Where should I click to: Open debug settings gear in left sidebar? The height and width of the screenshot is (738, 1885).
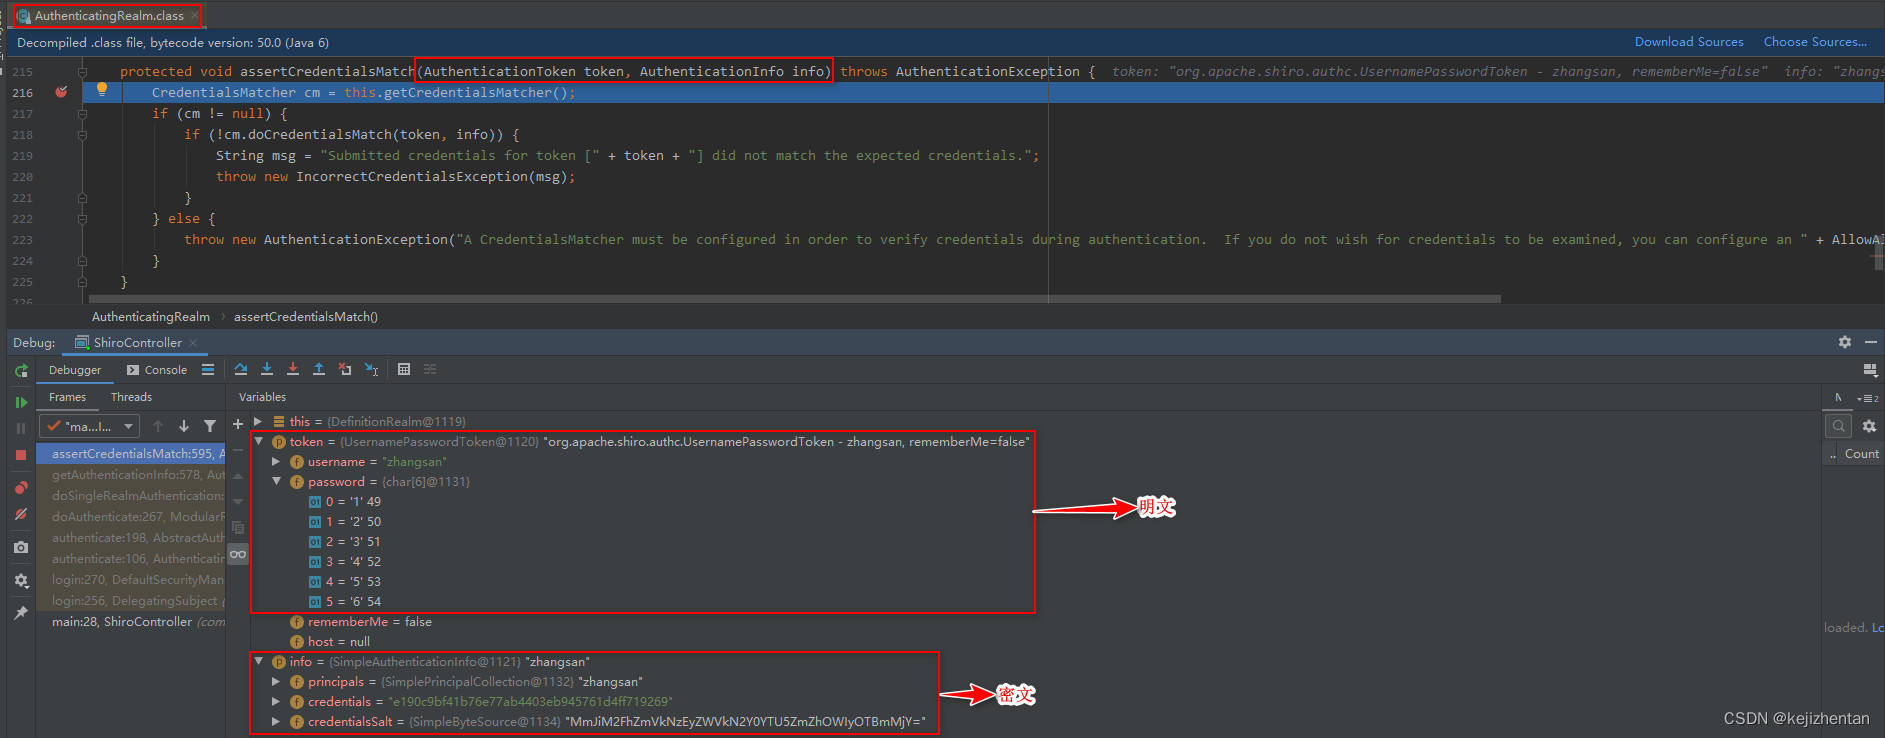tap(21, 580)
